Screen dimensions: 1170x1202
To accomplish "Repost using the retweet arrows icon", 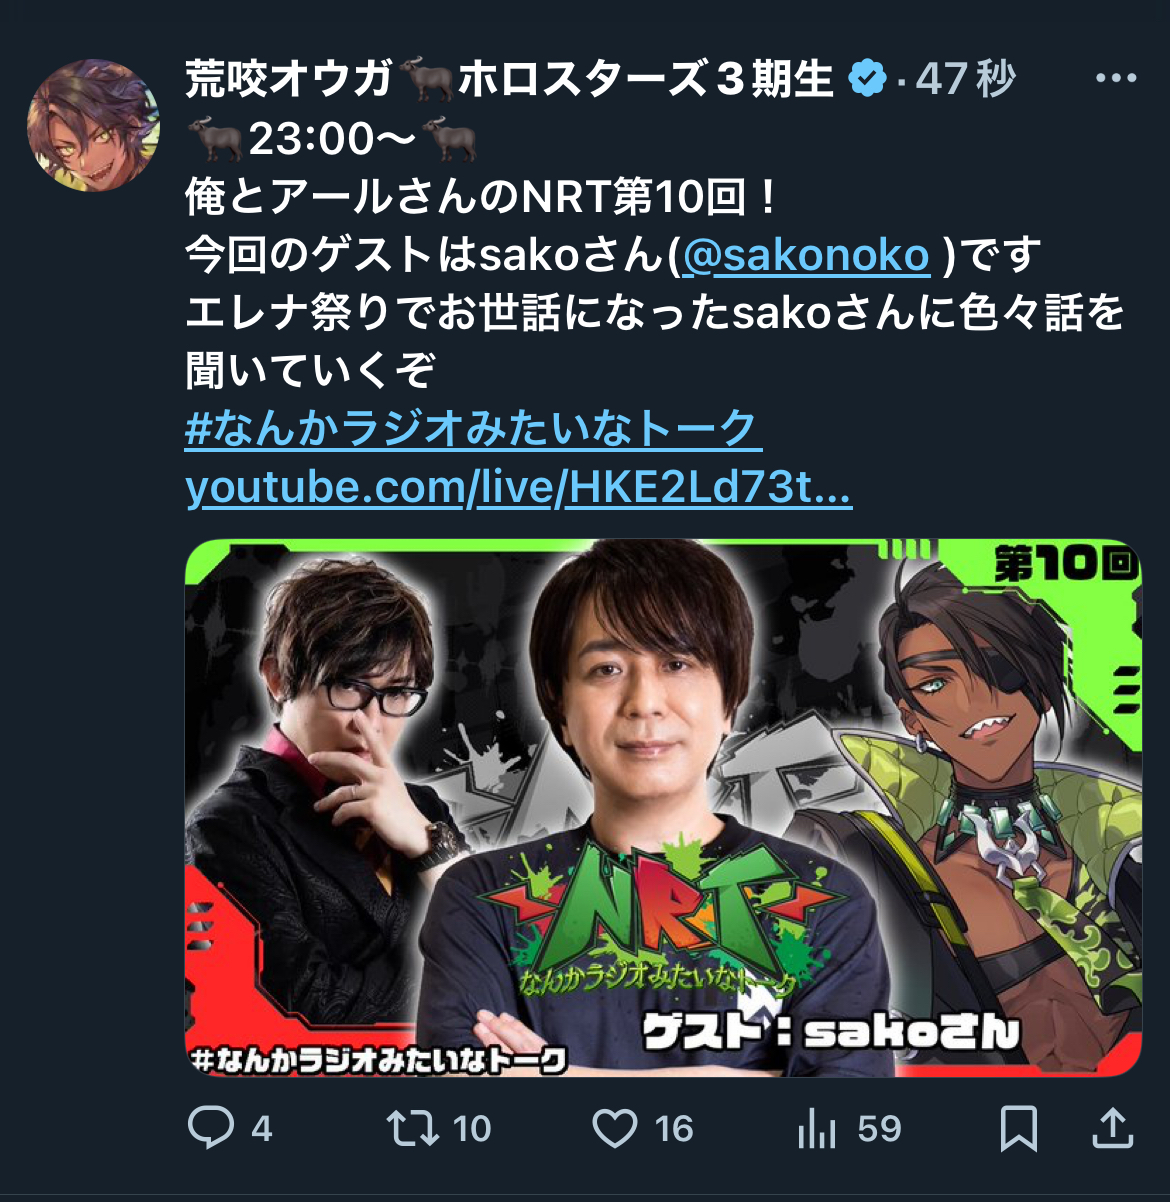I will [413, 1128].
